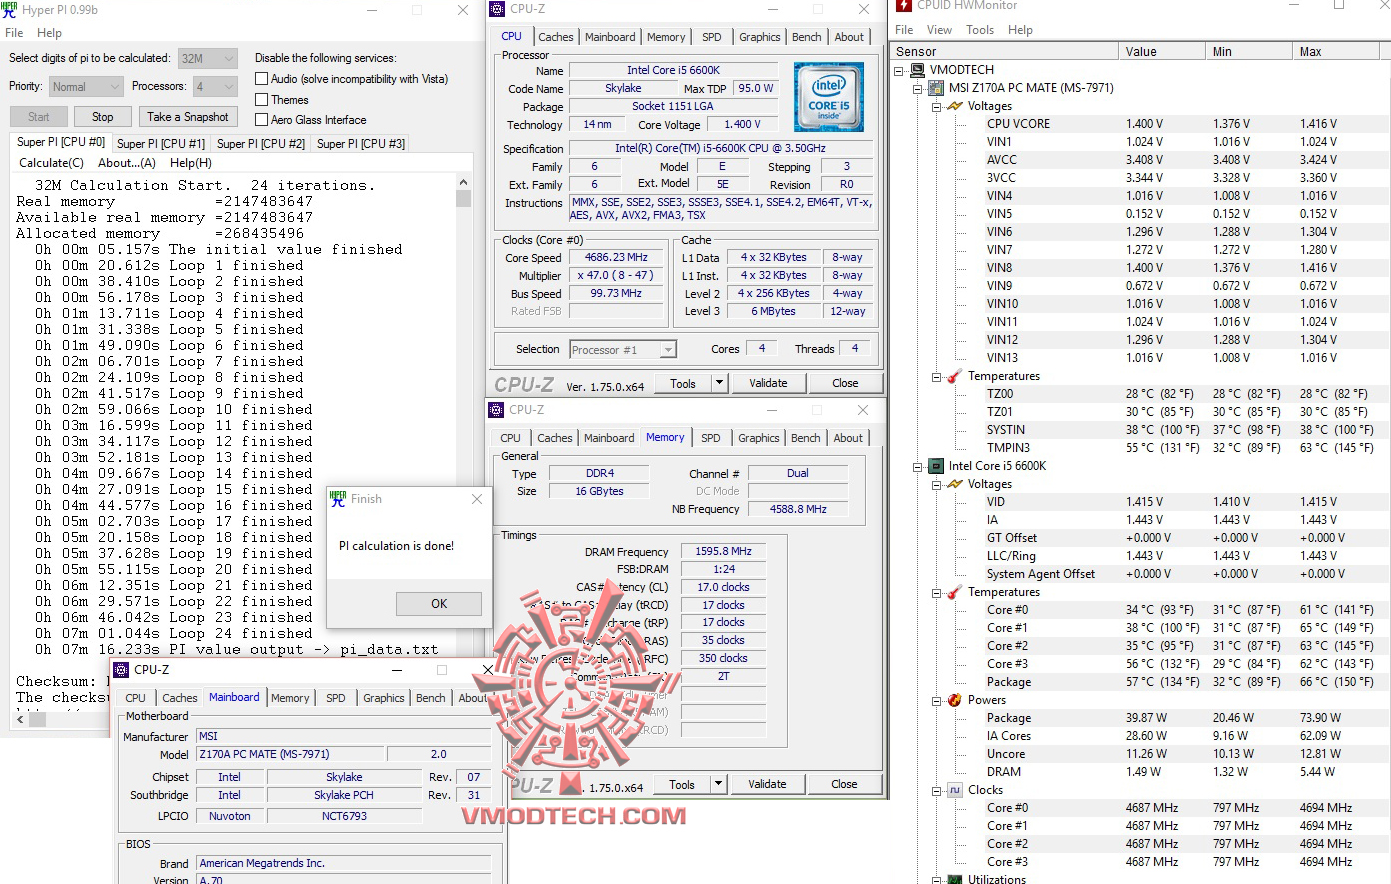Screen dimensions: 1391x884
Task: Open the Calculate(C) menu in Super PI
Action: tap(52, 163)
